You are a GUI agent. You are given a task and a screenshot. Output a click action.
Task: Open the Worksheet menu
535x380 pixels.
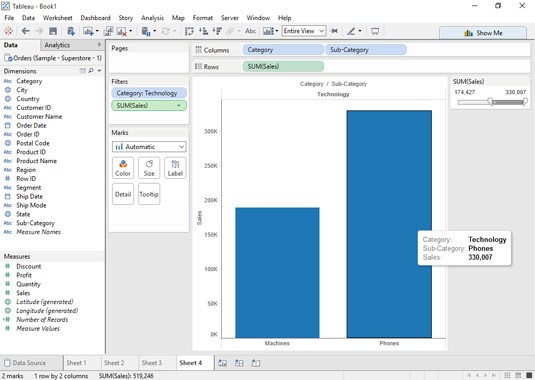pos(57,18)
